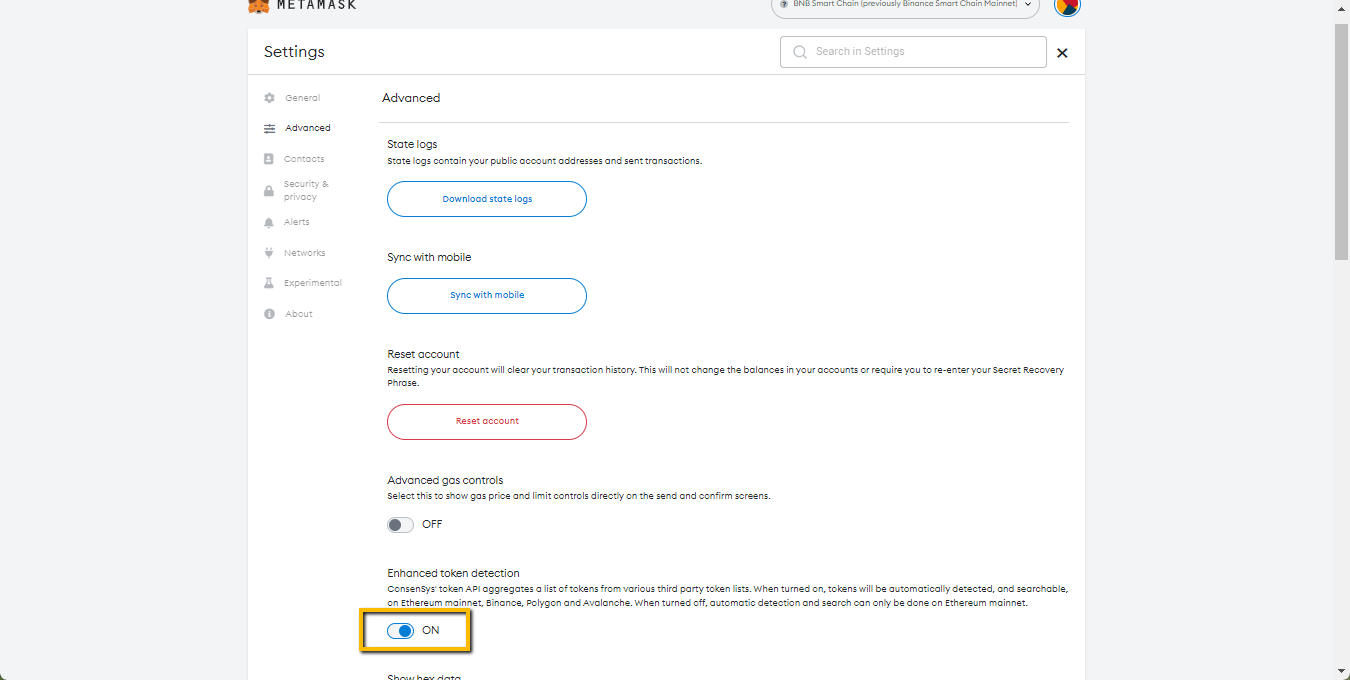Turn on Advanced gas controls toggle

click(x=400, y=525)
